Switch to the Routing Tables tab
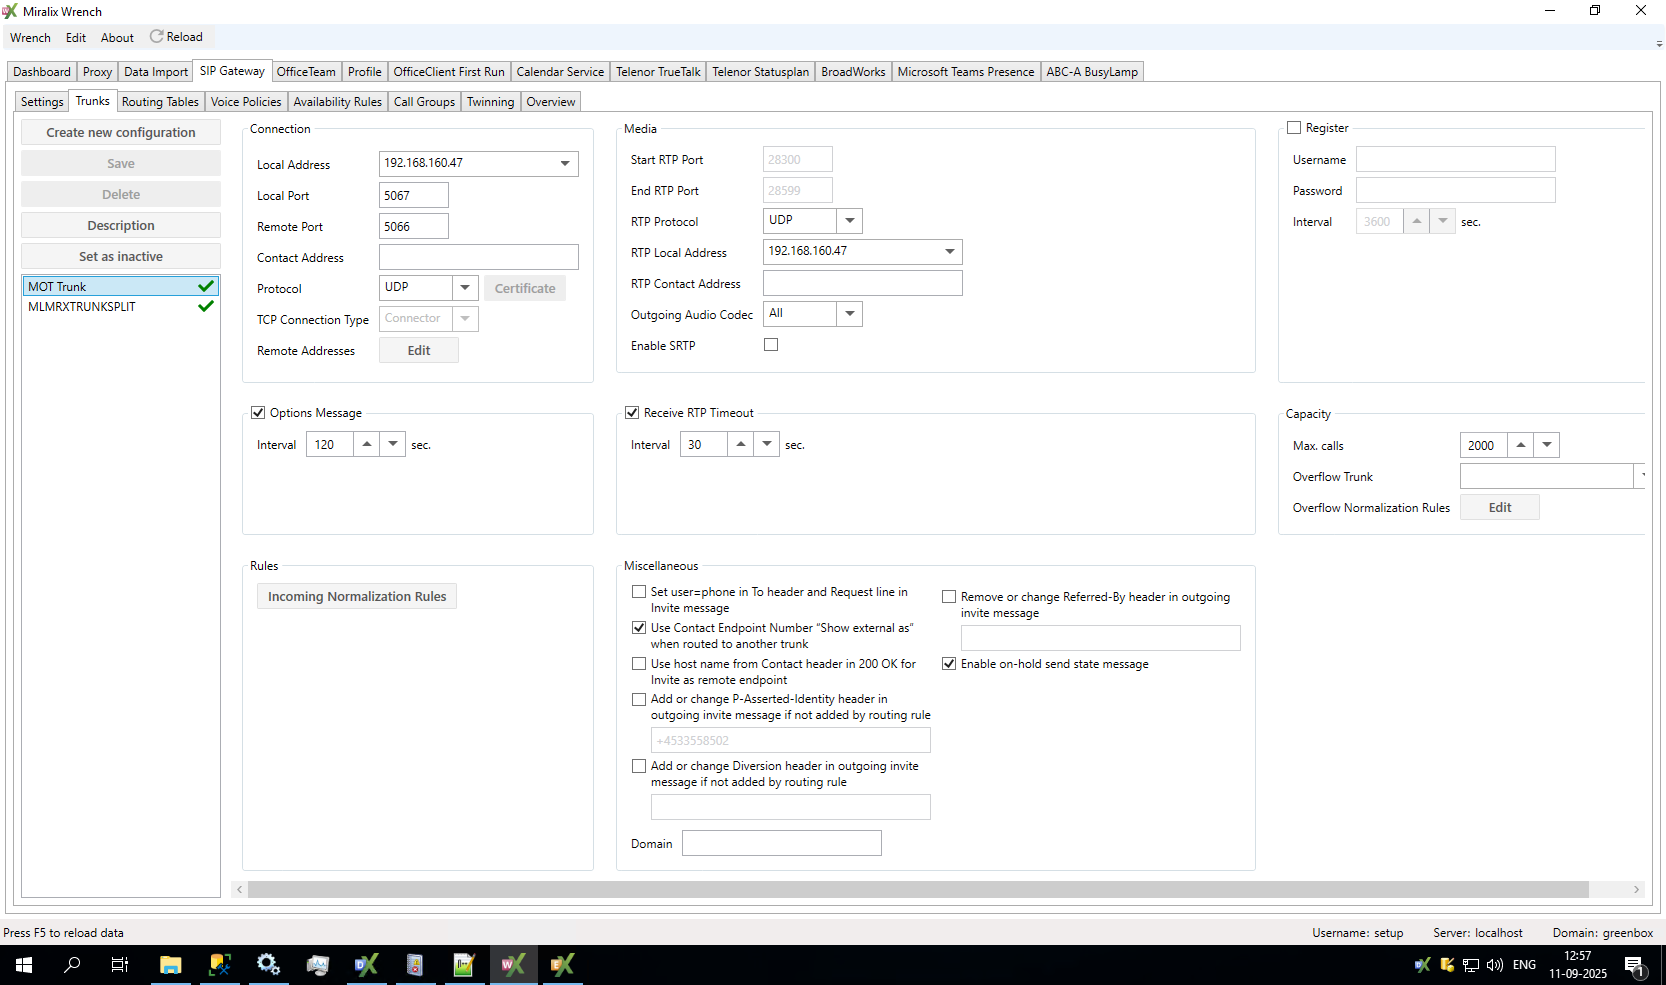This screenshot has width=1666, height=985. pyautogui.click(x=160, y=102)
